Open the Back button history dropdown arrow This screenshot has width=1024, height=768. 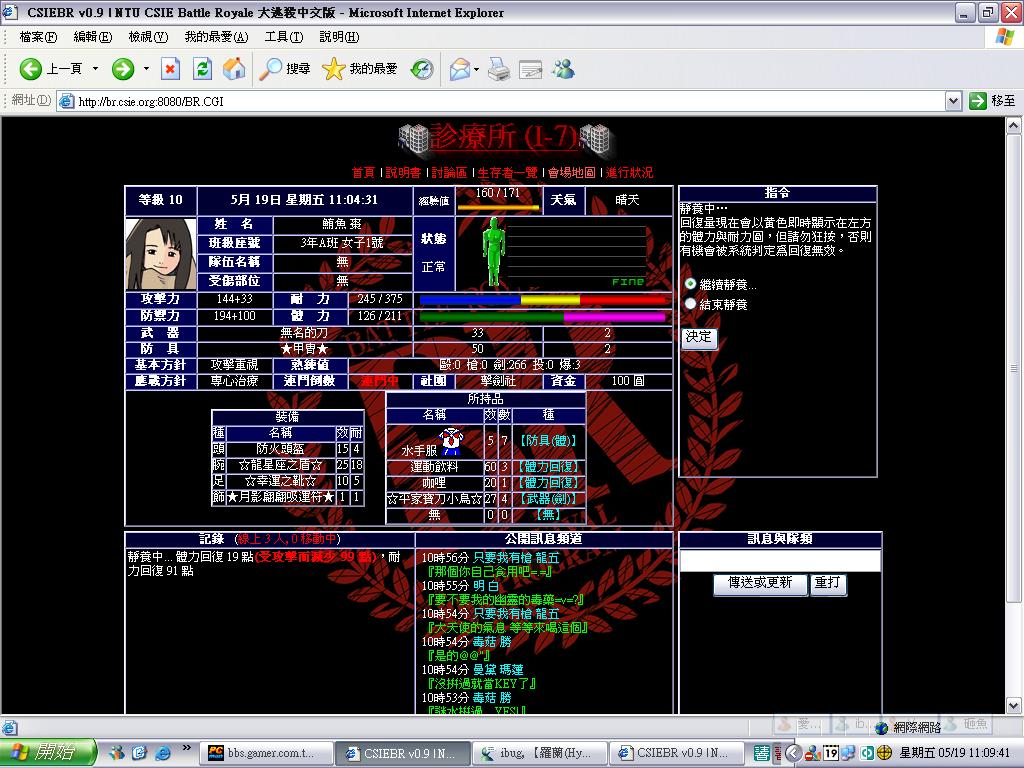pyautogui.click(x=95, y=69)
